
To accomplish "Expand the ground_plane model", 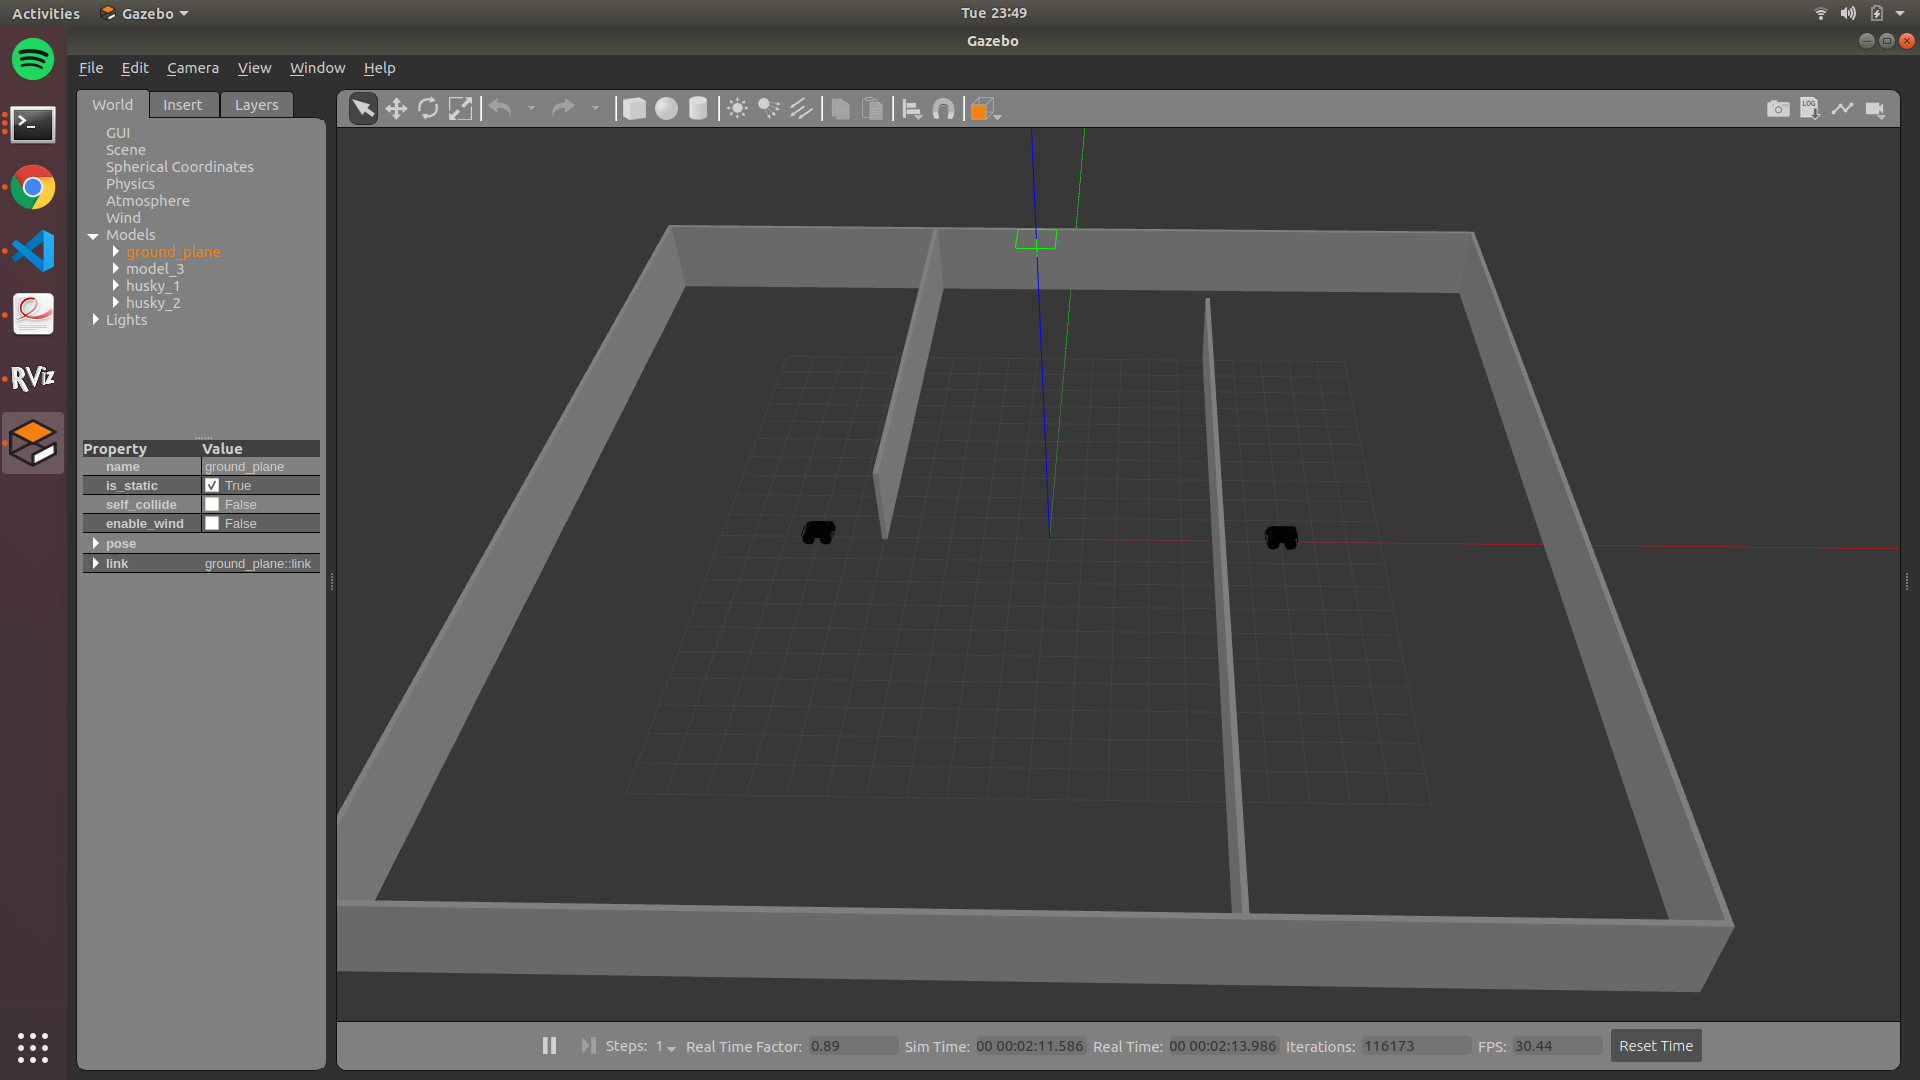I will [116, 252].
